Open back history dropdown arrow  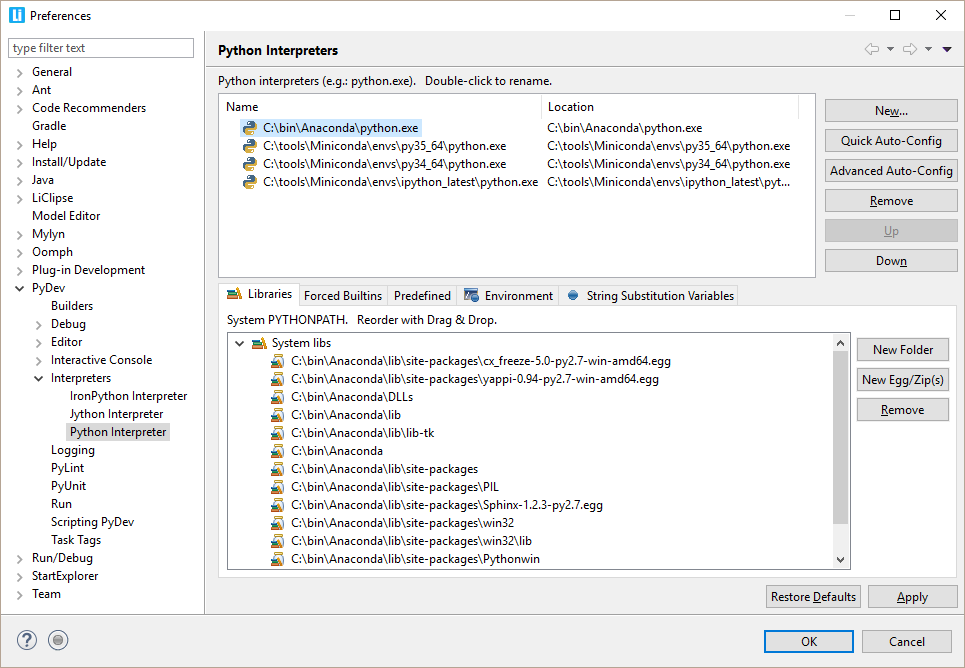tap(890, 49)
